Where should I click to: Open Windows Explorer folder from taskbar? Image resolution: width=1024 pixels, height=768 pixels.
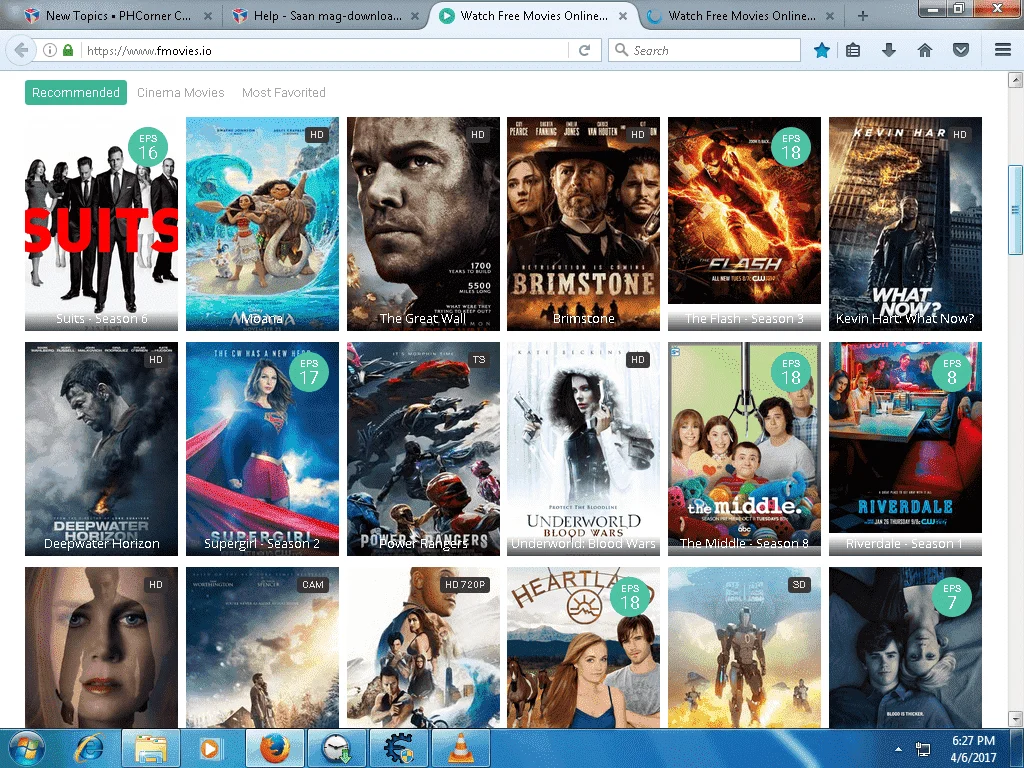pos(151,748)
